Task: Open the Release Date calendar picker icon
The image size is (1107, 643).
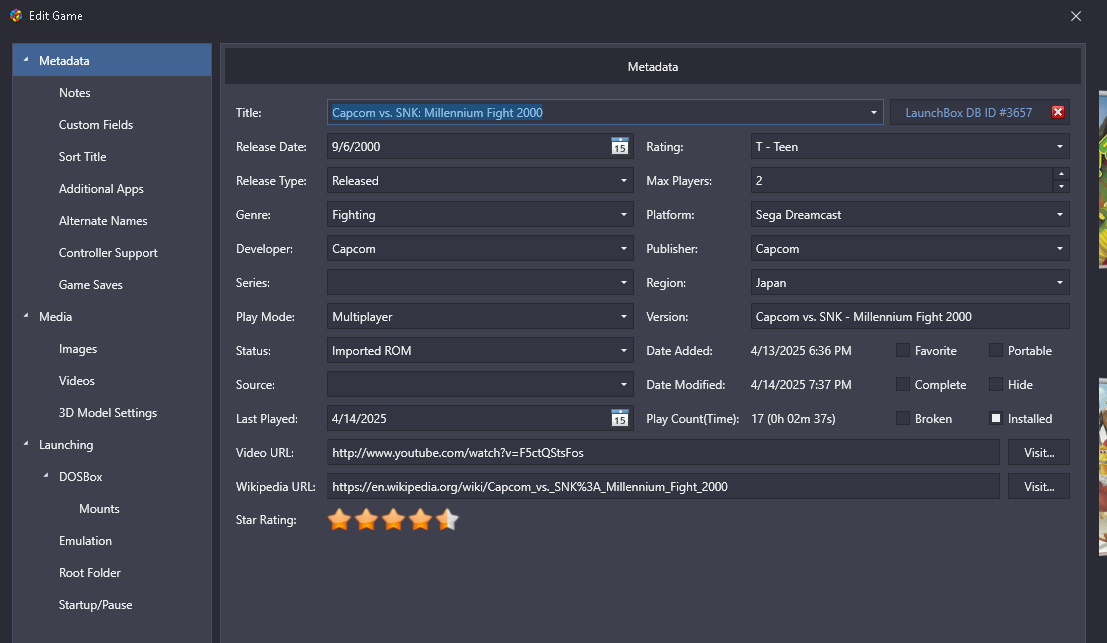Action: click(x=619, y=147)
